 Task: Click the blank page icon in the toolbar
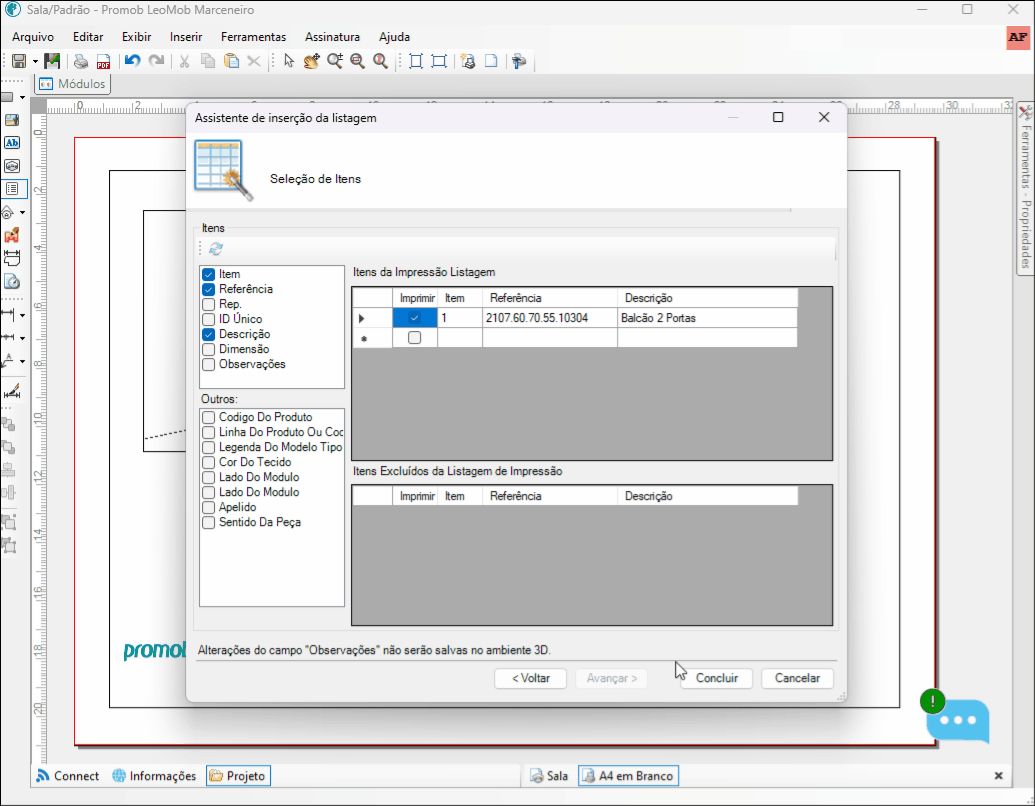[x=491, y=61]
